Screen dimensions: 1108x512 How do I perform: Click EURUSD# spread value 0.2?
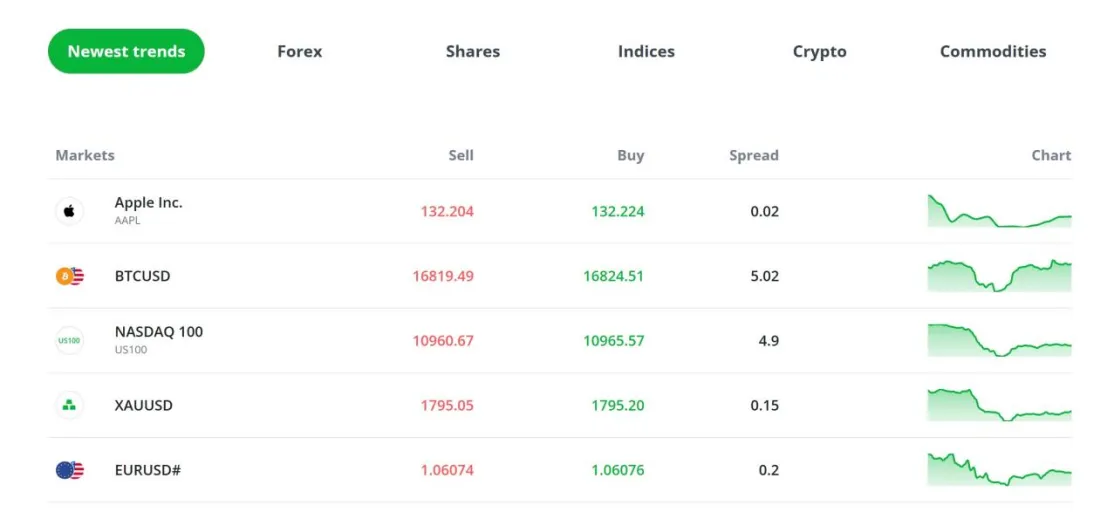pos(769,470)
